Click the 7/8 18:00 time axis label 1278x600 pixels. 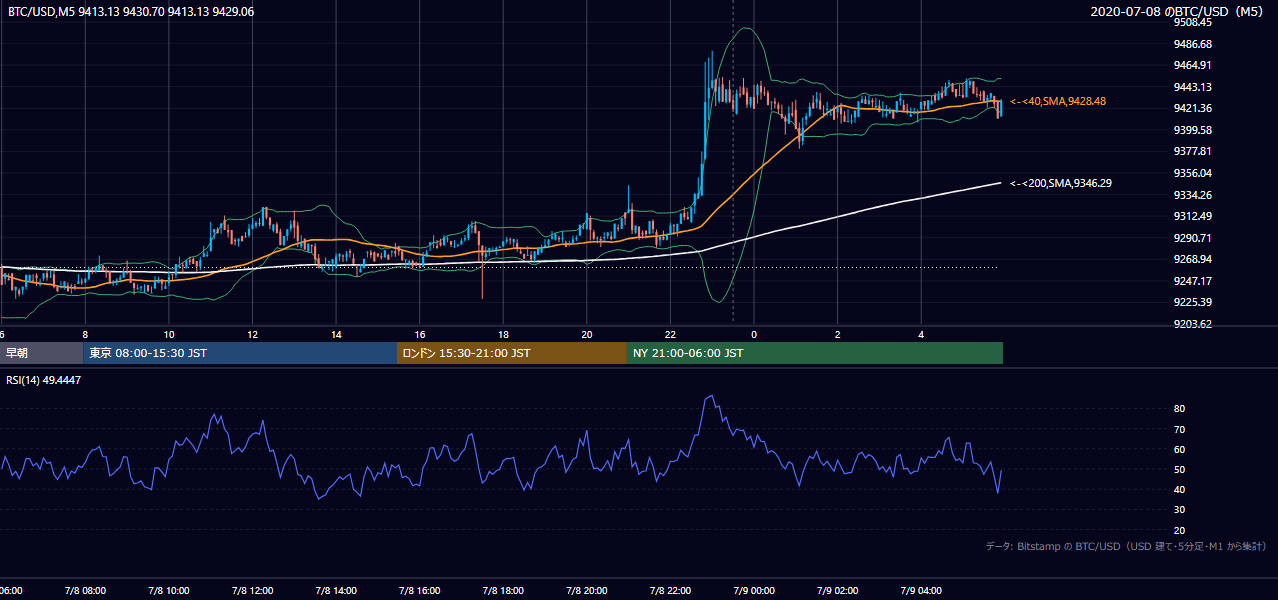pos(503,591)
